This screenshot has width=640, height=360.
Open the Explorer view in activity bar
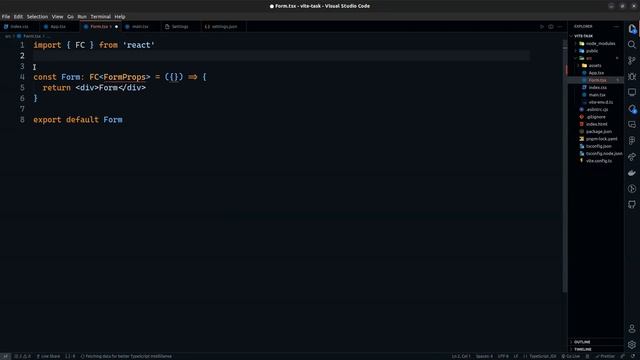[x=632, y=29]
